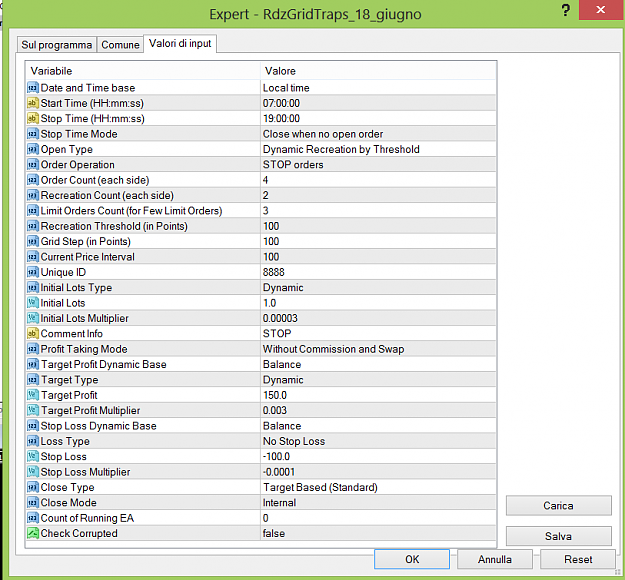
Task: Click the icon beside Target Type
Action: pos(33,379)
